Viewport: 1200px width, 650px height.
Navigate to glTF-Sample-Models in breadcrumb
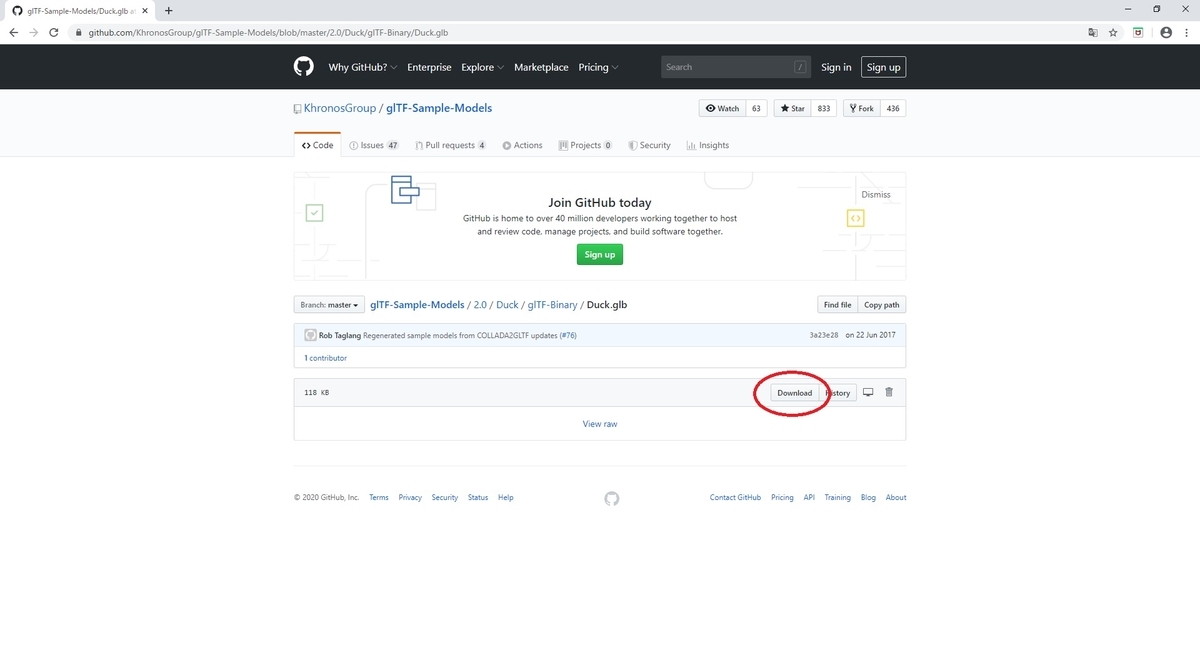(417, 305)
